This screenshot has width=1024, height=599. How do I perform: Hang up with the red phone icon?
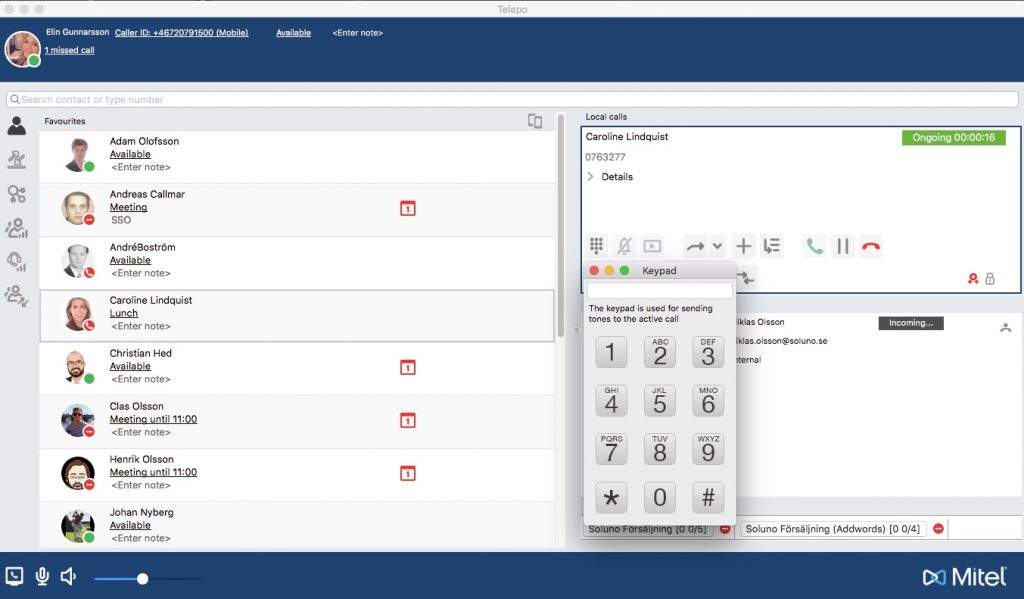(x=871, y=246)
